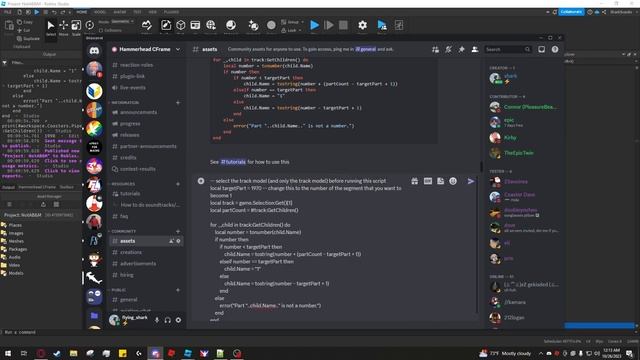This screenshot has height=360, width=640.
Task: Open the Part cube tool in Studio
Action: 180,25
